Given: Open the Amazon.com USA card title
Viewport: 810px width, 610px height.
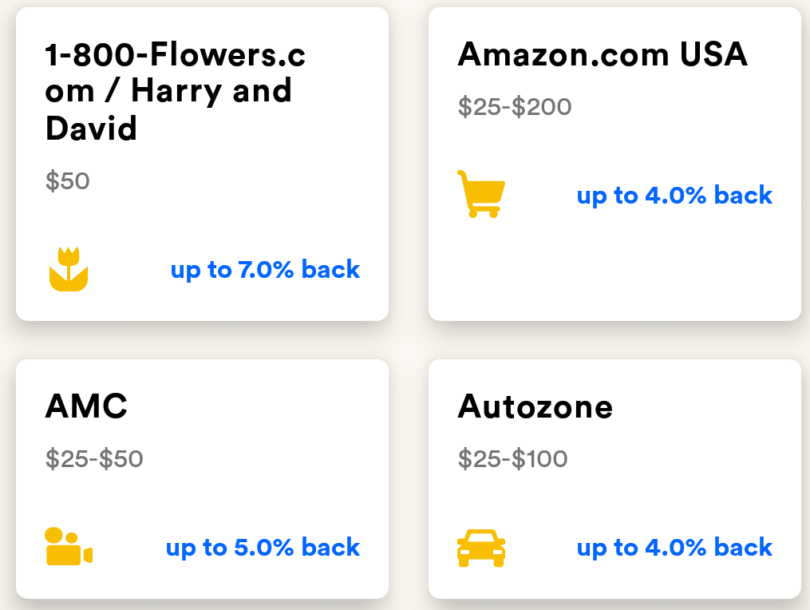Looking at the screenshot, I should (602, 54).
